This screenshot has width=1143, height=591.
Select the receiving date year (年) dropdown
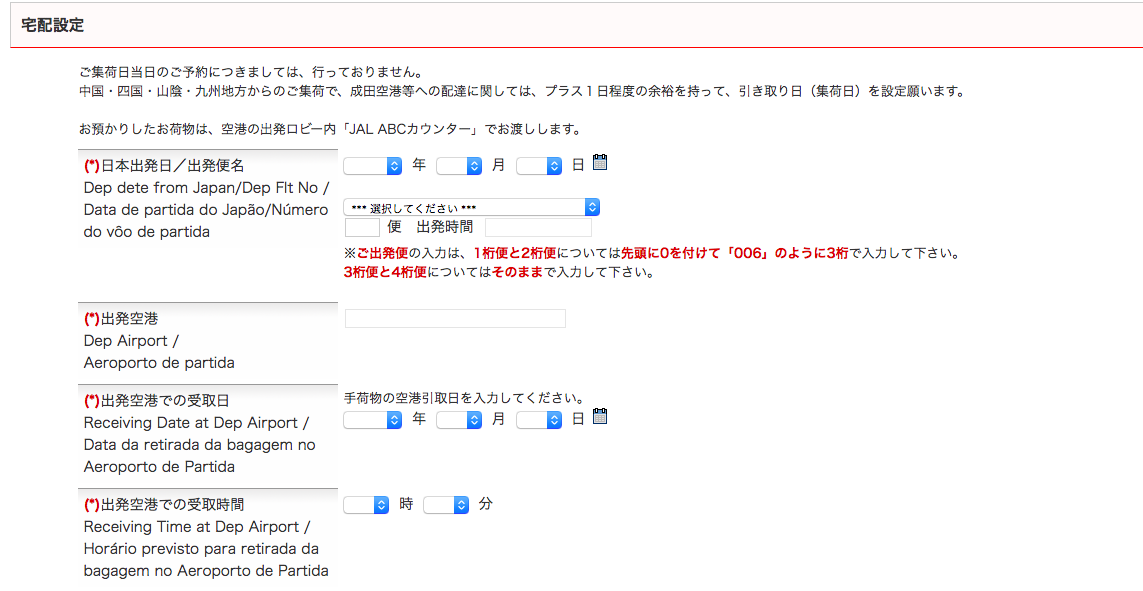[372, 420]
